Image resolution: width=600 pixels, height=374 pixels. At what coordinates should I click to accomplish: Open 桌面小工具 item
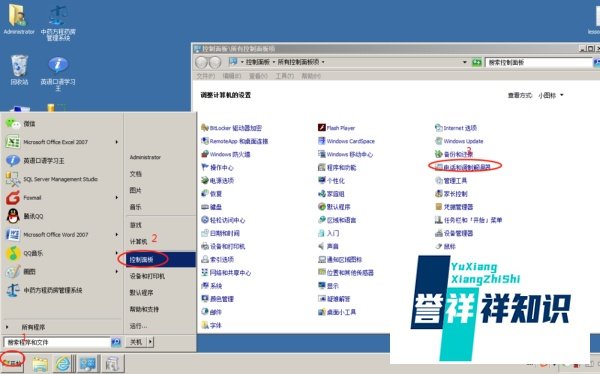pos(337,312)
